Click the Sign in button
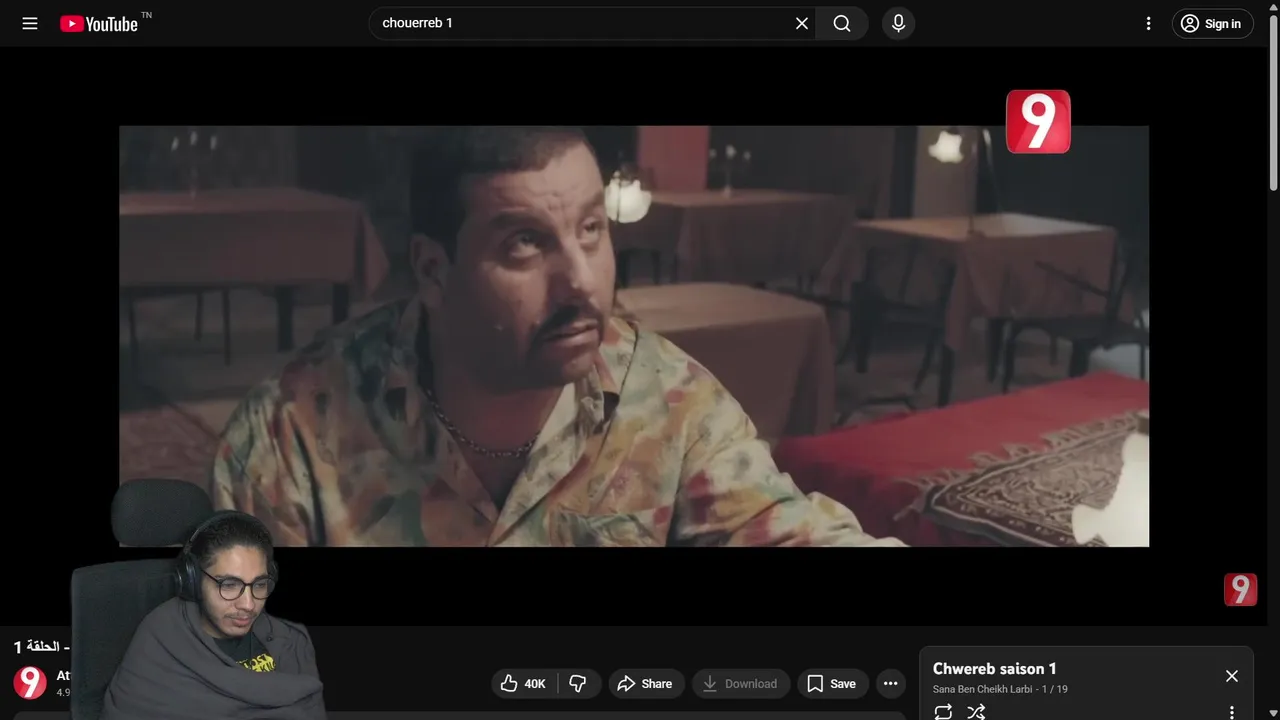 (1212, 23)
